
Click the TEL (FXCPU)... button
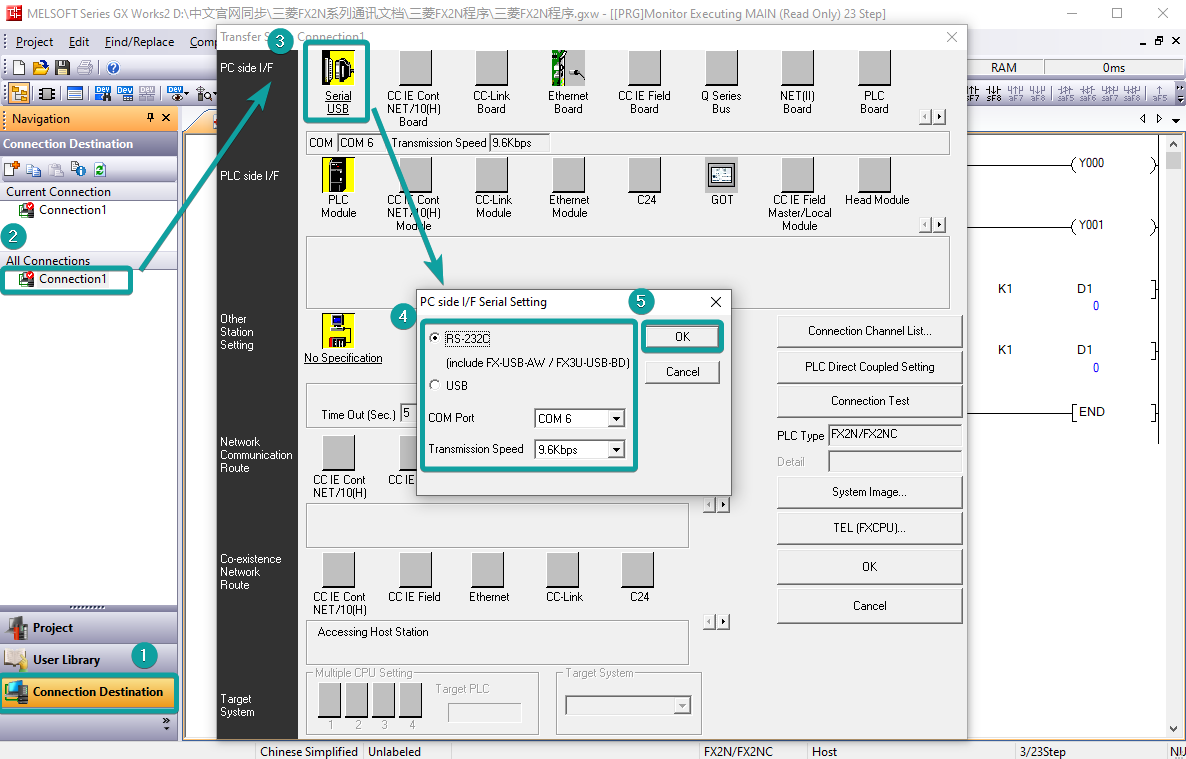coord(869,528)
